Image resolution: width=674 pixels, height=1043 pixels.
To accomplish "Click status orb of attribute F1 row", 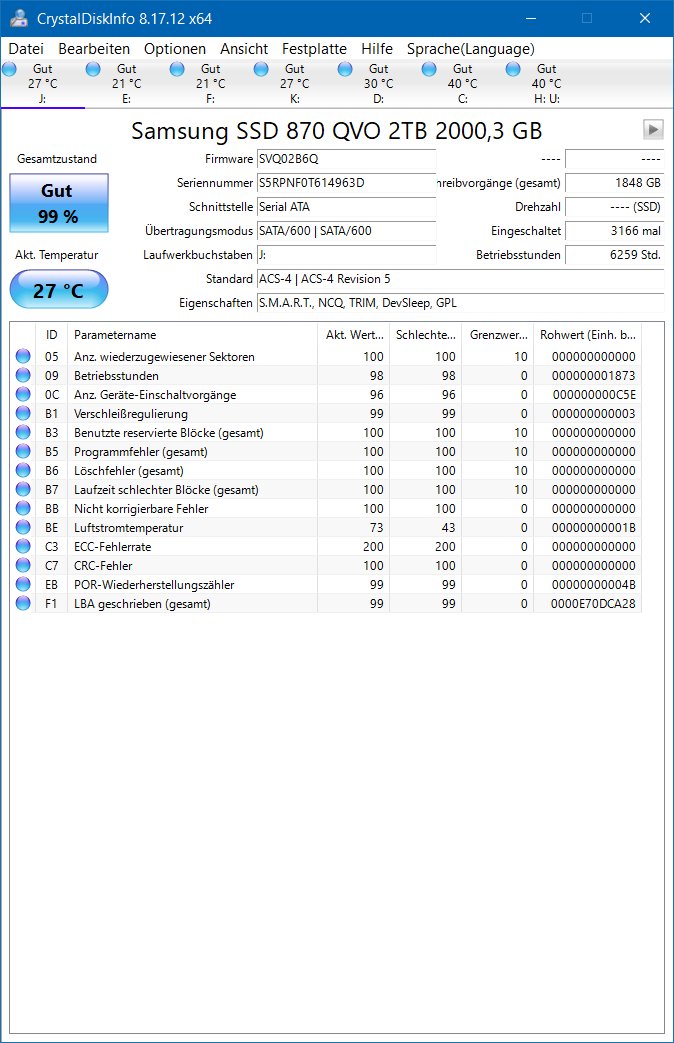I will [23, 603].
